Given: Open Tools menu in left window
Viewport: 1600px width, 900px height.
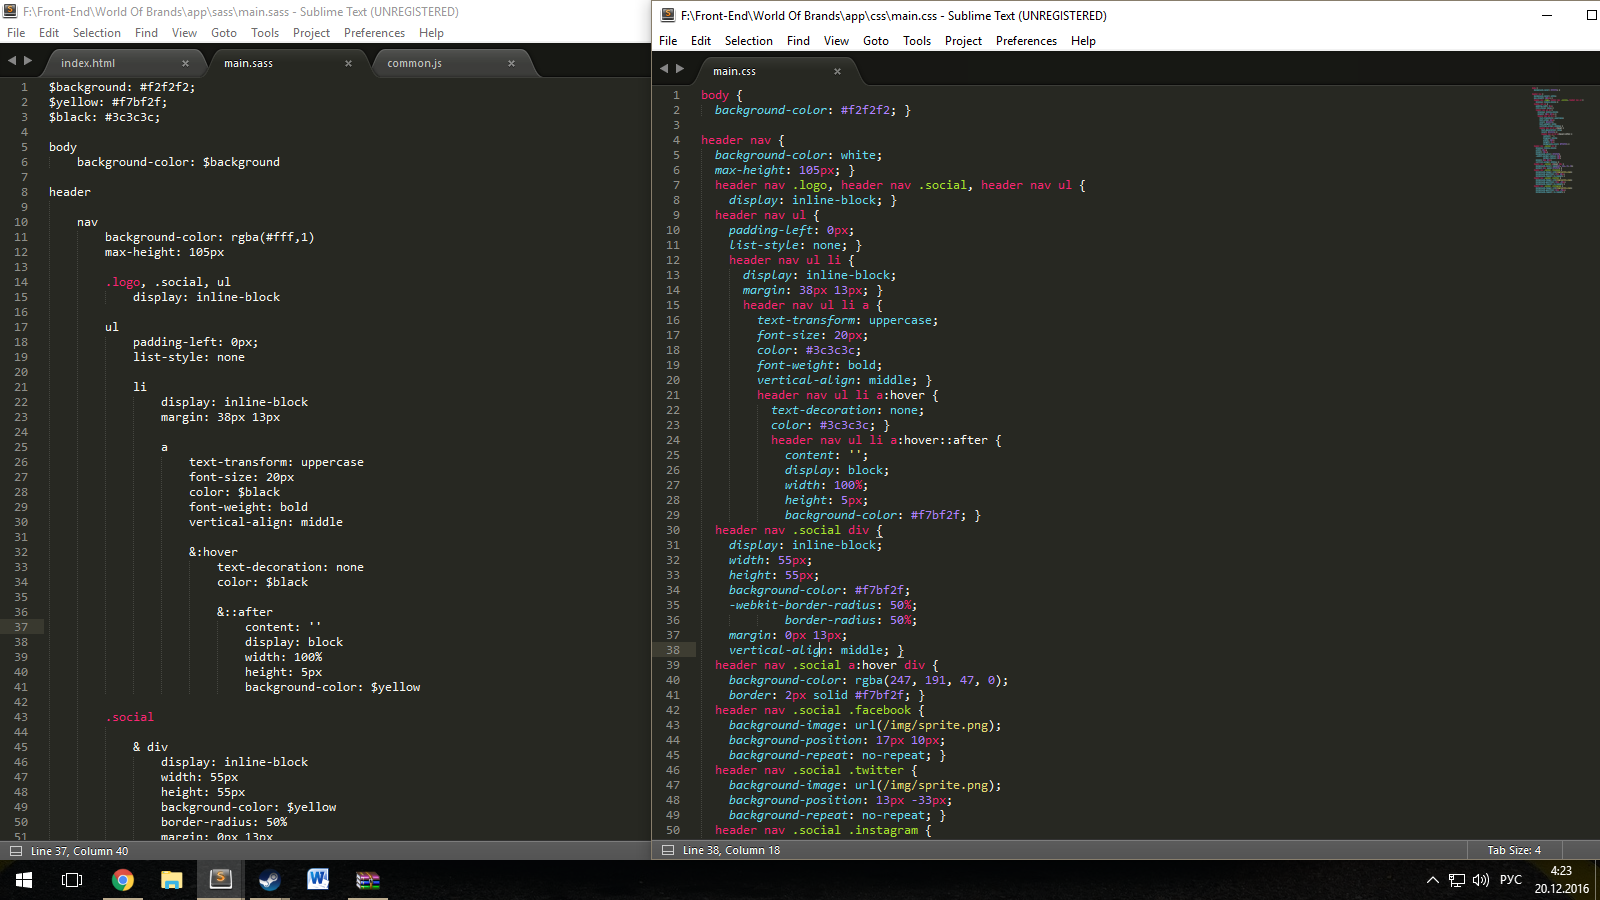Looking at the screenshot, I should pyautogui.click(x=265, y=33).
